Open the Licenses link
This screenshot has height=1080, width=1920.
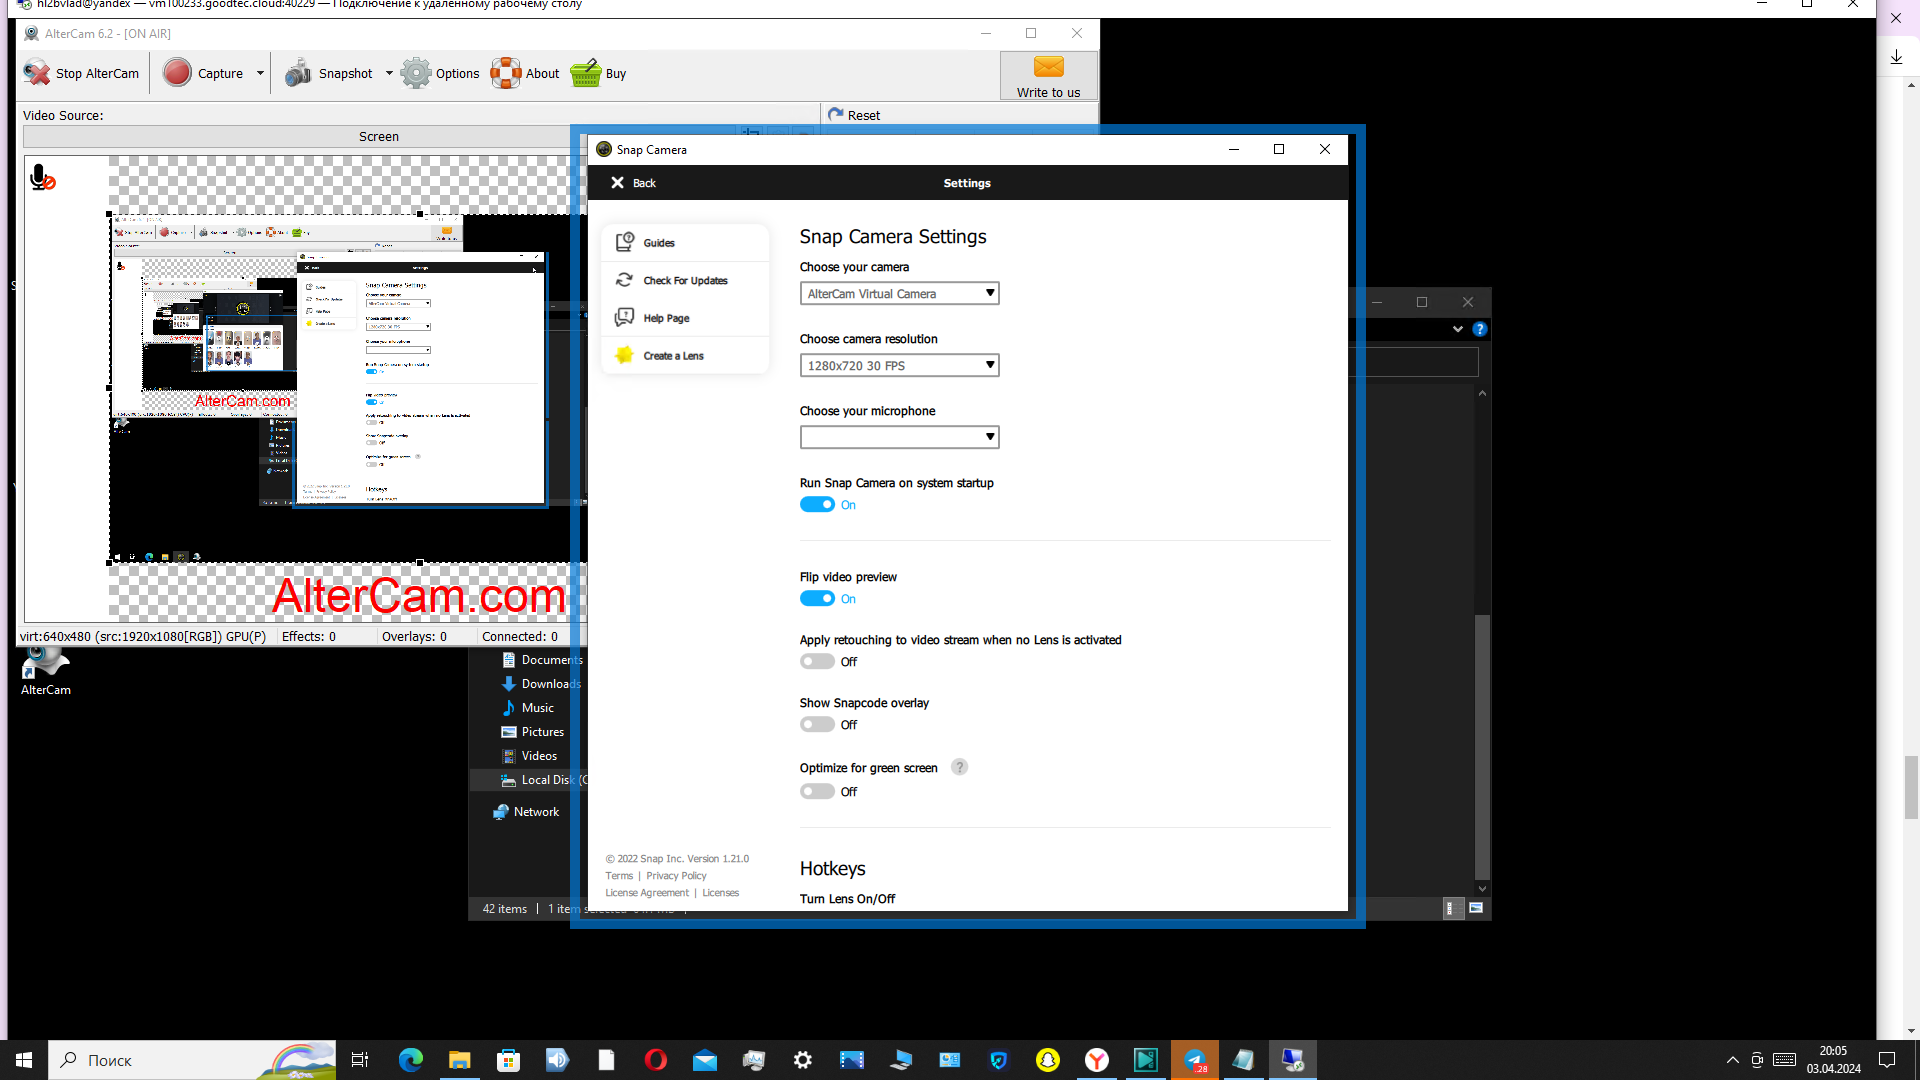[x=720, y=893]
